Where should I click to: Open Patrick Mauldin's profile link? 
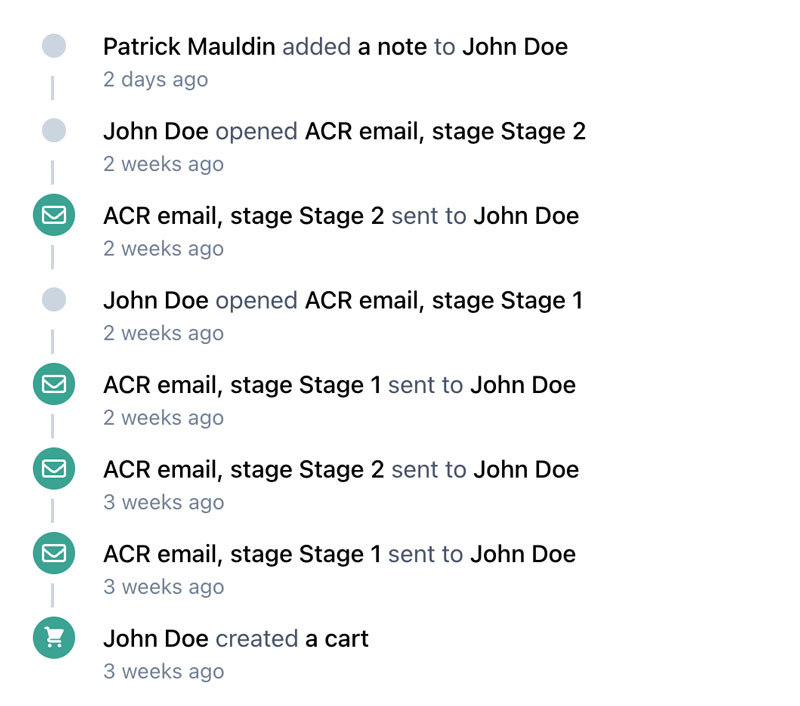pos(189,46)
